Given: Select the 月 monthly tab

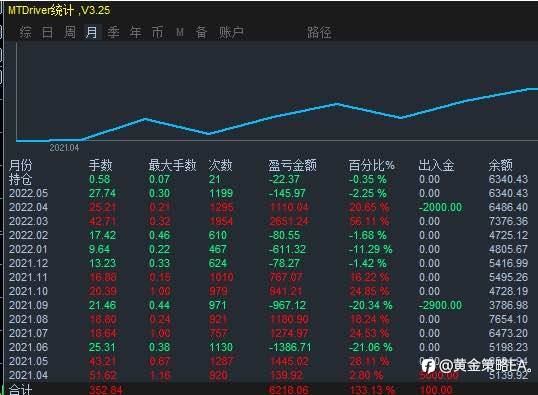Looking at the screenshot, I should pyautogui.click(x=92, y=32).
